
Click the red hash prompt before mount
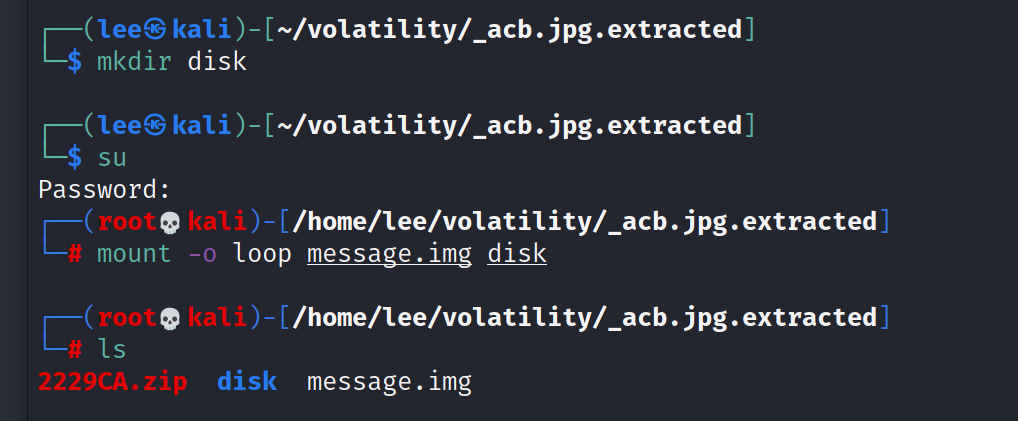click(x=75, y=254)
